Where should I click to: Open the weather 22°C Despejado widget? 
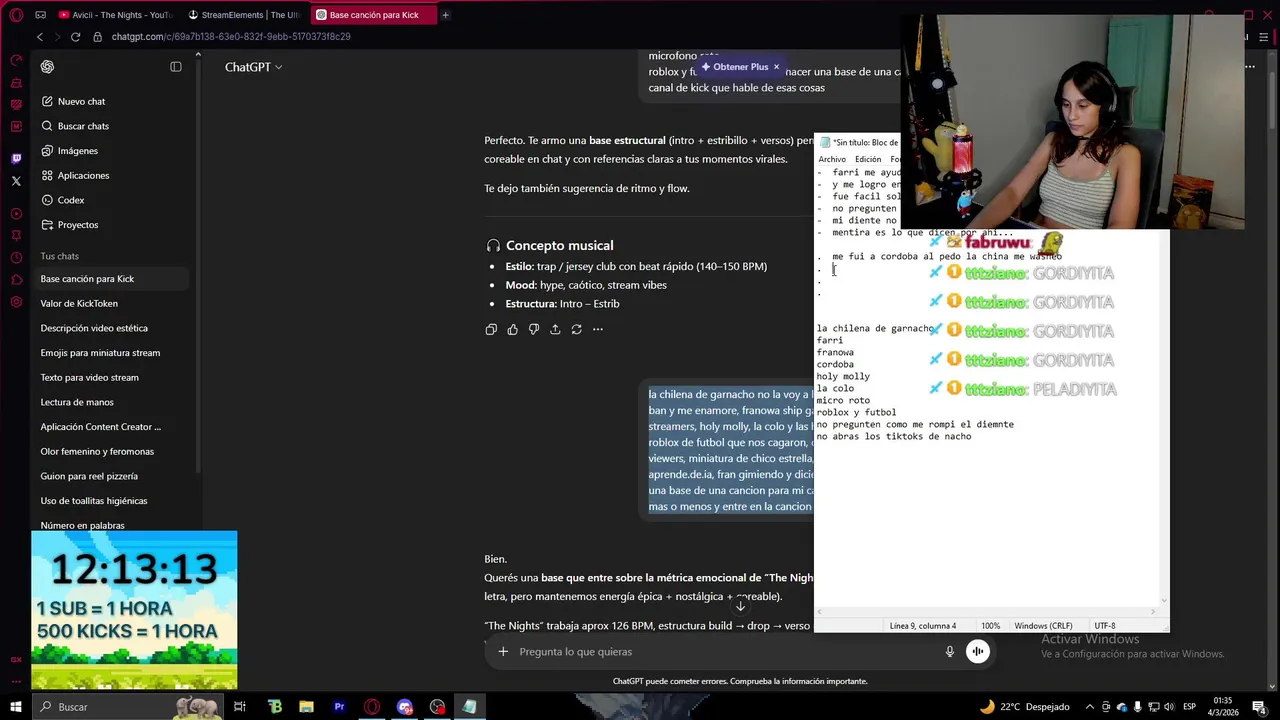point(1024,707)
